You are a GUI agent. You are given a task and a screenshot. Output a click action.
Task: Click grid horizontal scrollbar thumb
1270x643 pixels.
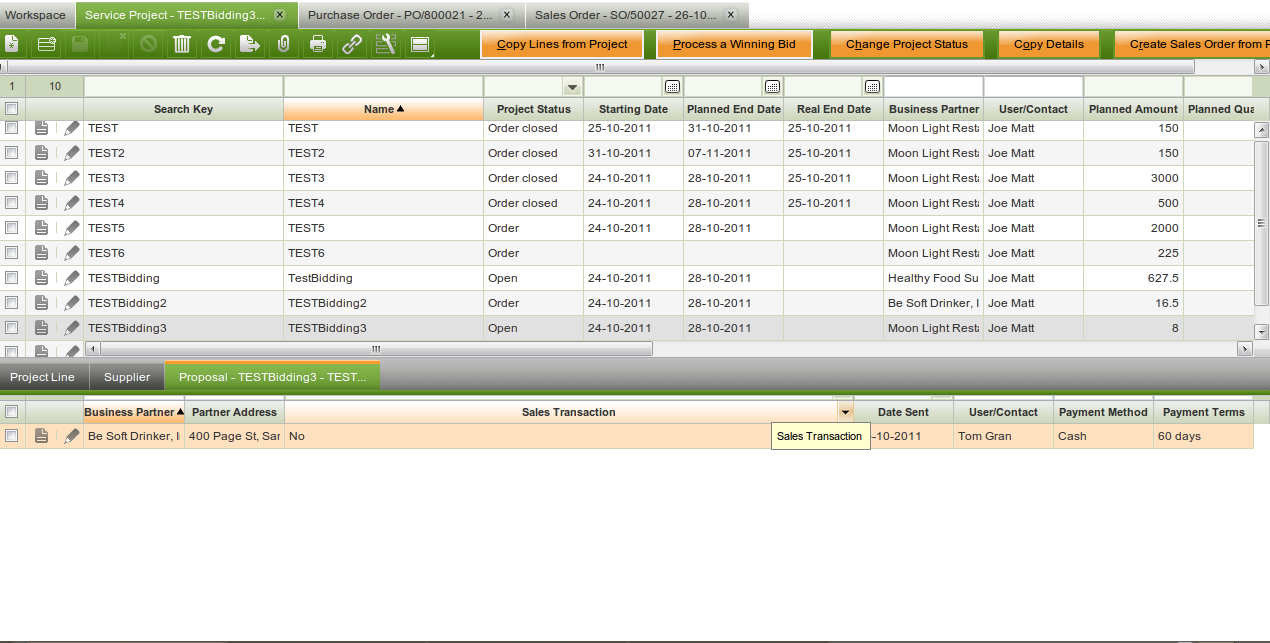pos(376,349)
